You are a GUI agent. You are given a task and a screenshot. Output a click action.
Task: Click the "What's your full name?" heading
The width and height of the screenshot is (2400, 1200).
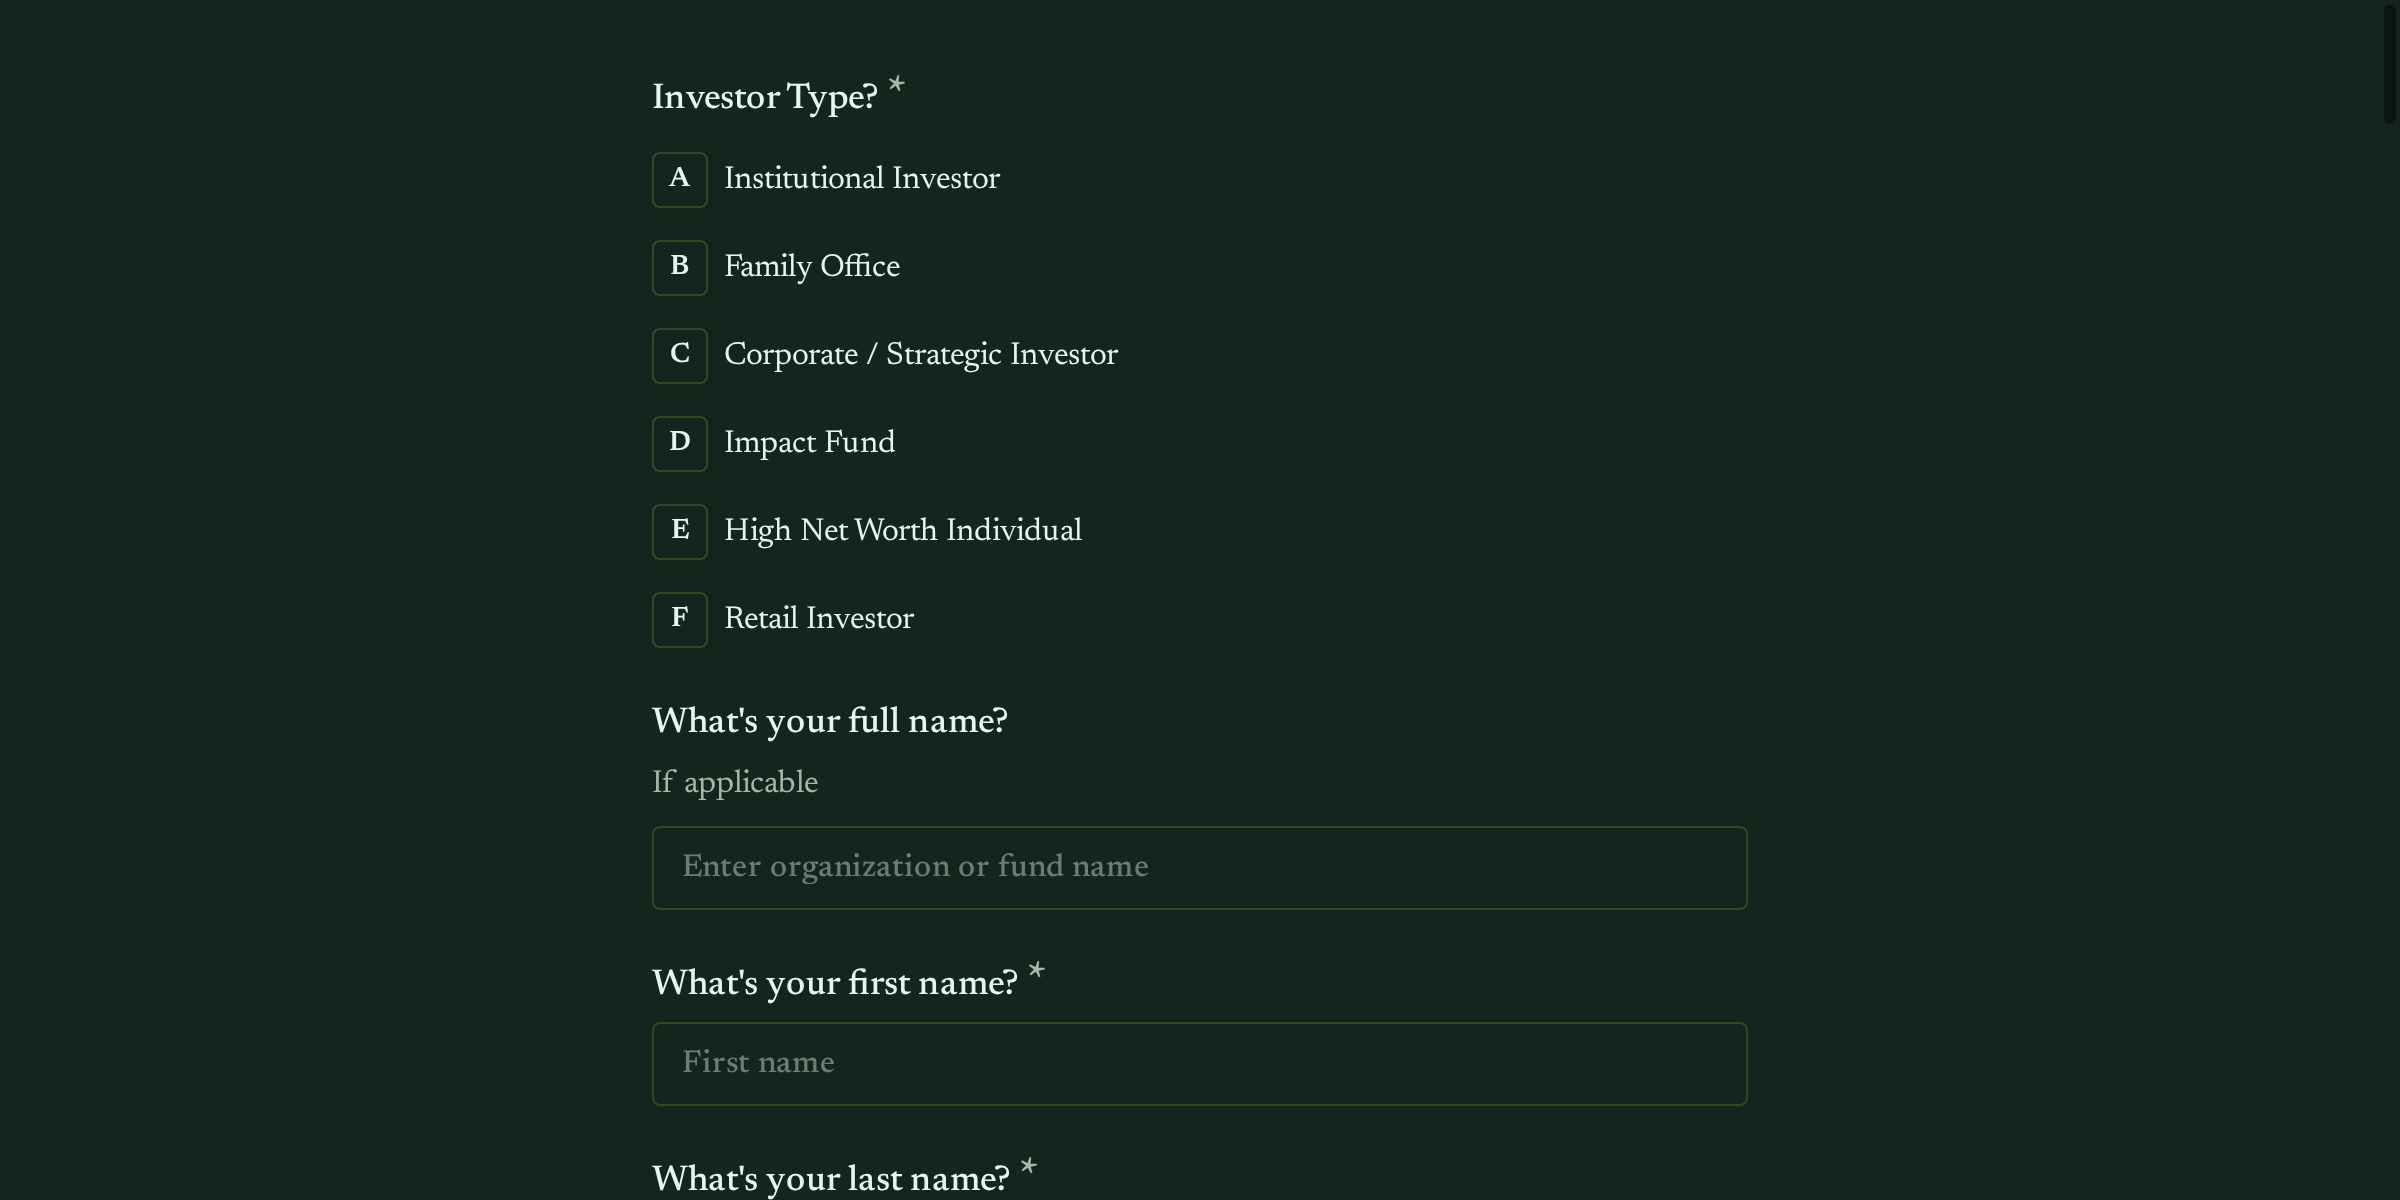(x=829, y=722)
